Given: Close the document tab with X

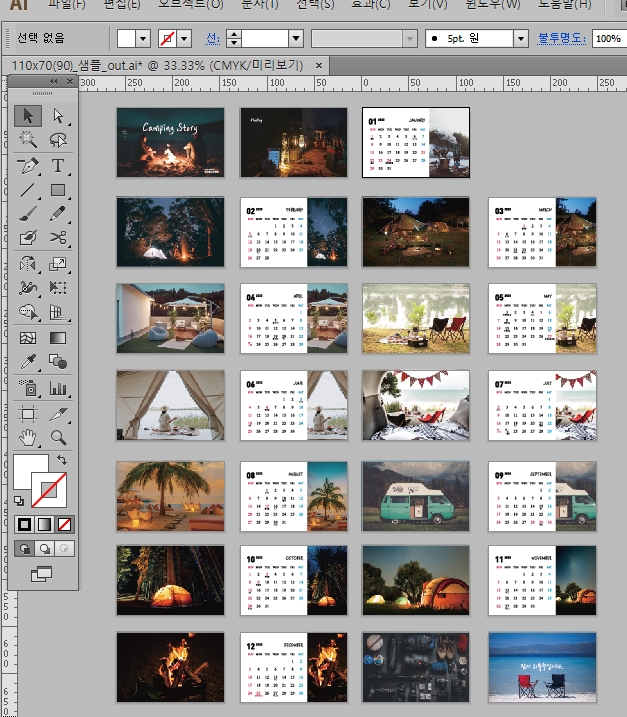Looking at the screenshot, I should pos(319,66).
